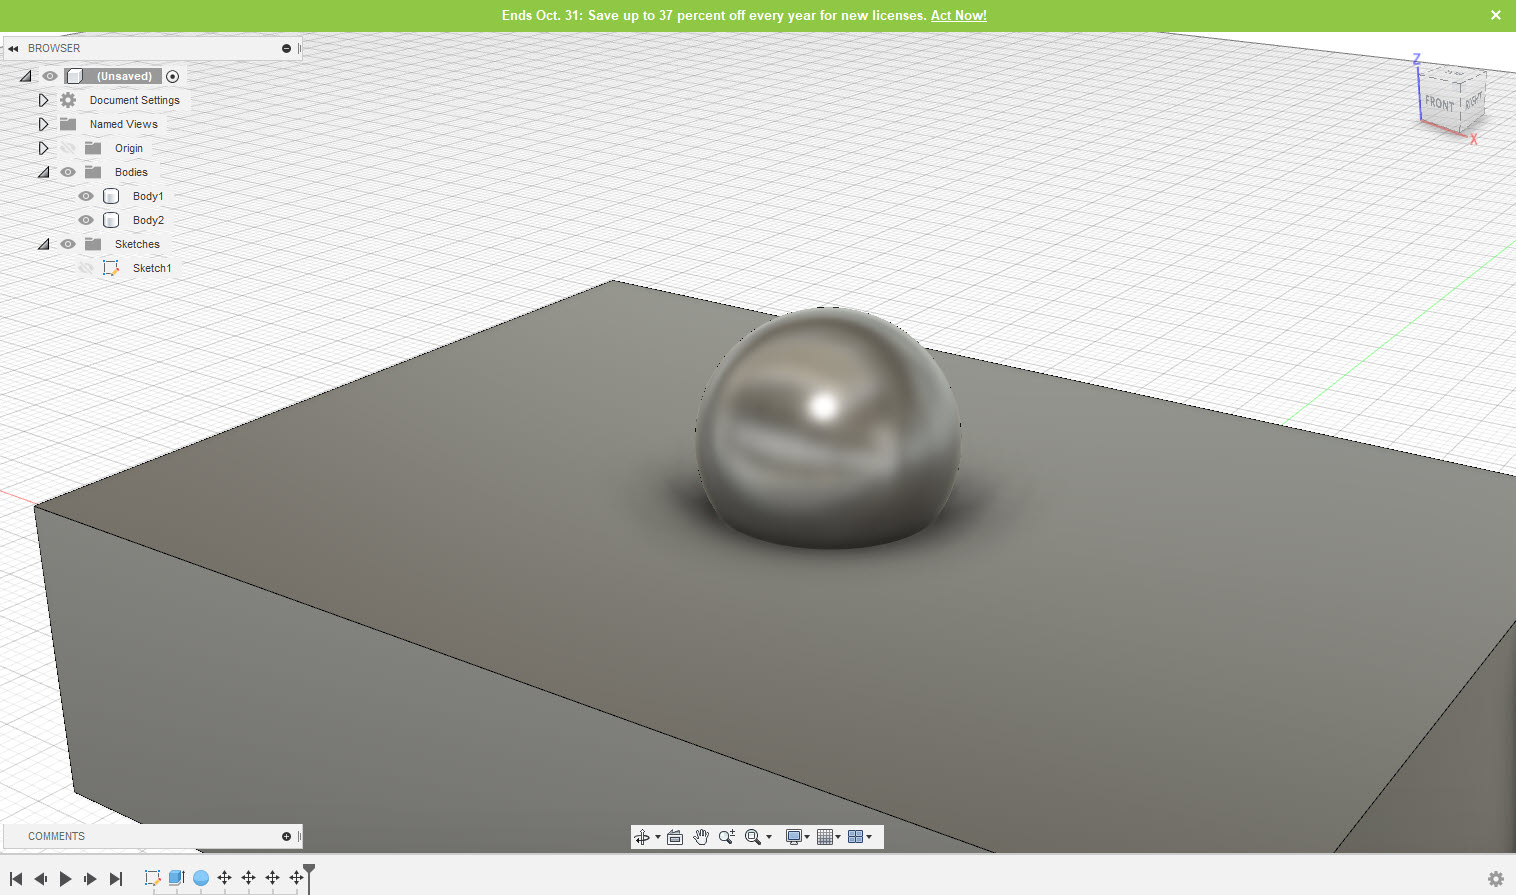Image resolution: width=1516 pixels, height=895 pixels.
Task: Activate the Zoom tool
Action: (727, 837)
